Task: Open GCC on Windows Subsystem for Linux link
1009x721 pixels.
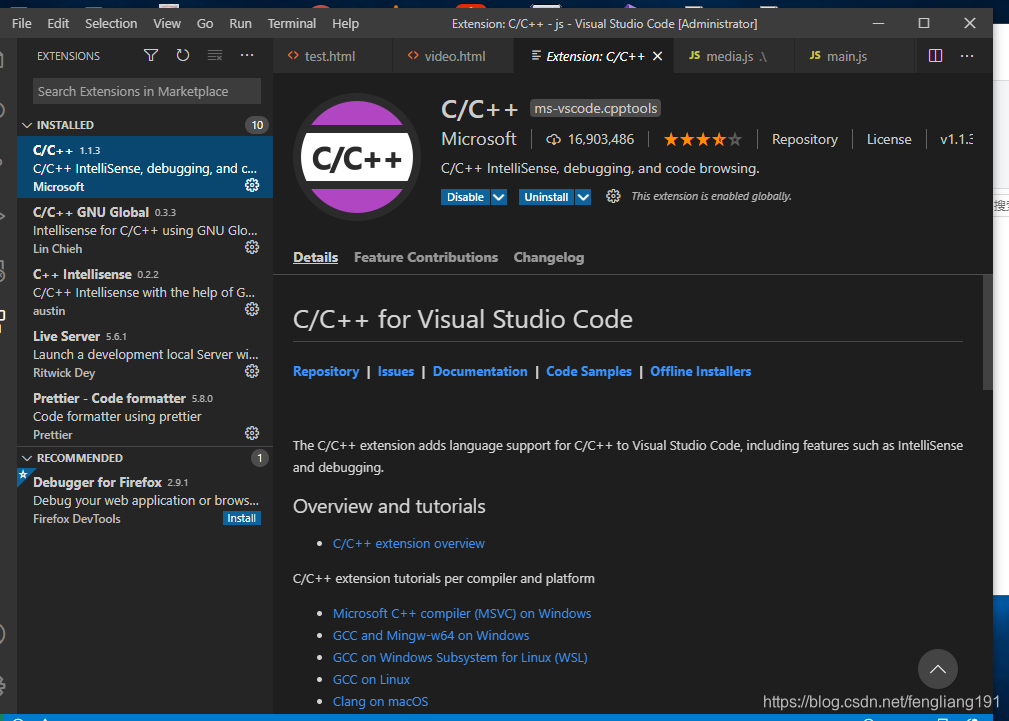Action: click(460, 657)
